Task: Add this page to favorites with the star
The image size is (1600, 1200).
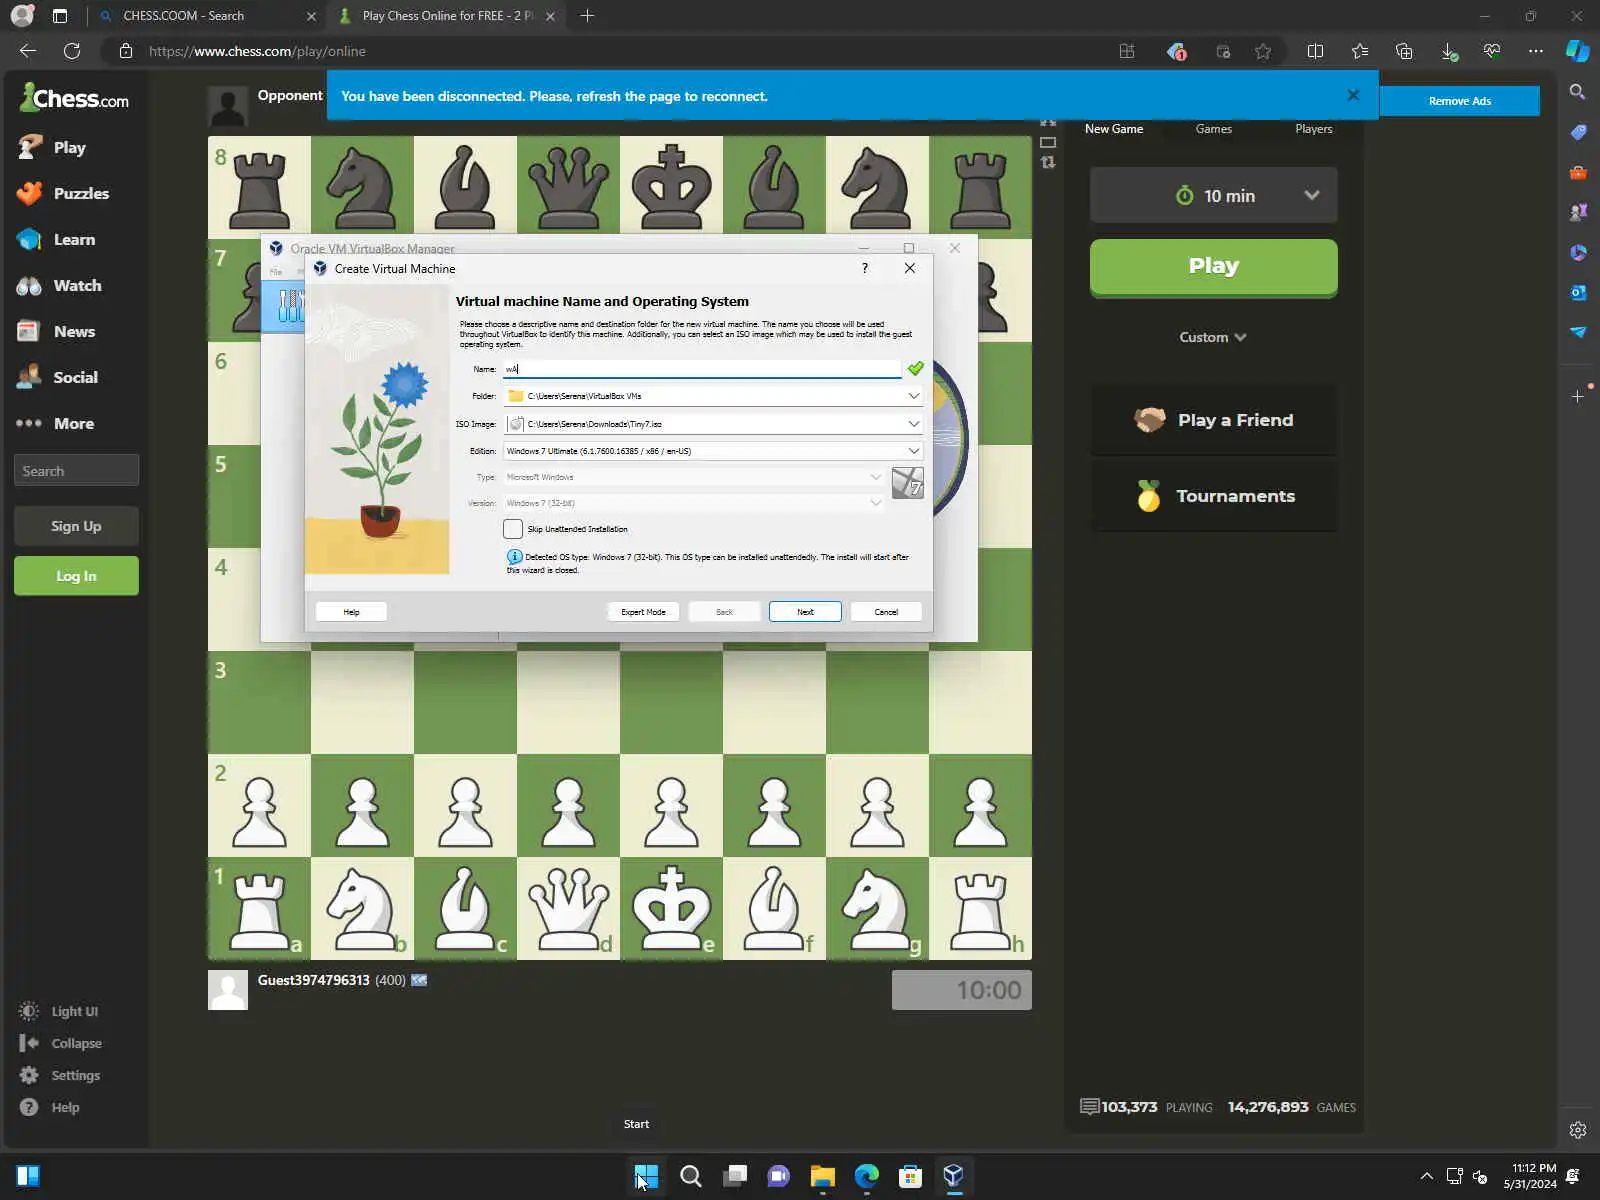Action: (x=1263, y=51)
